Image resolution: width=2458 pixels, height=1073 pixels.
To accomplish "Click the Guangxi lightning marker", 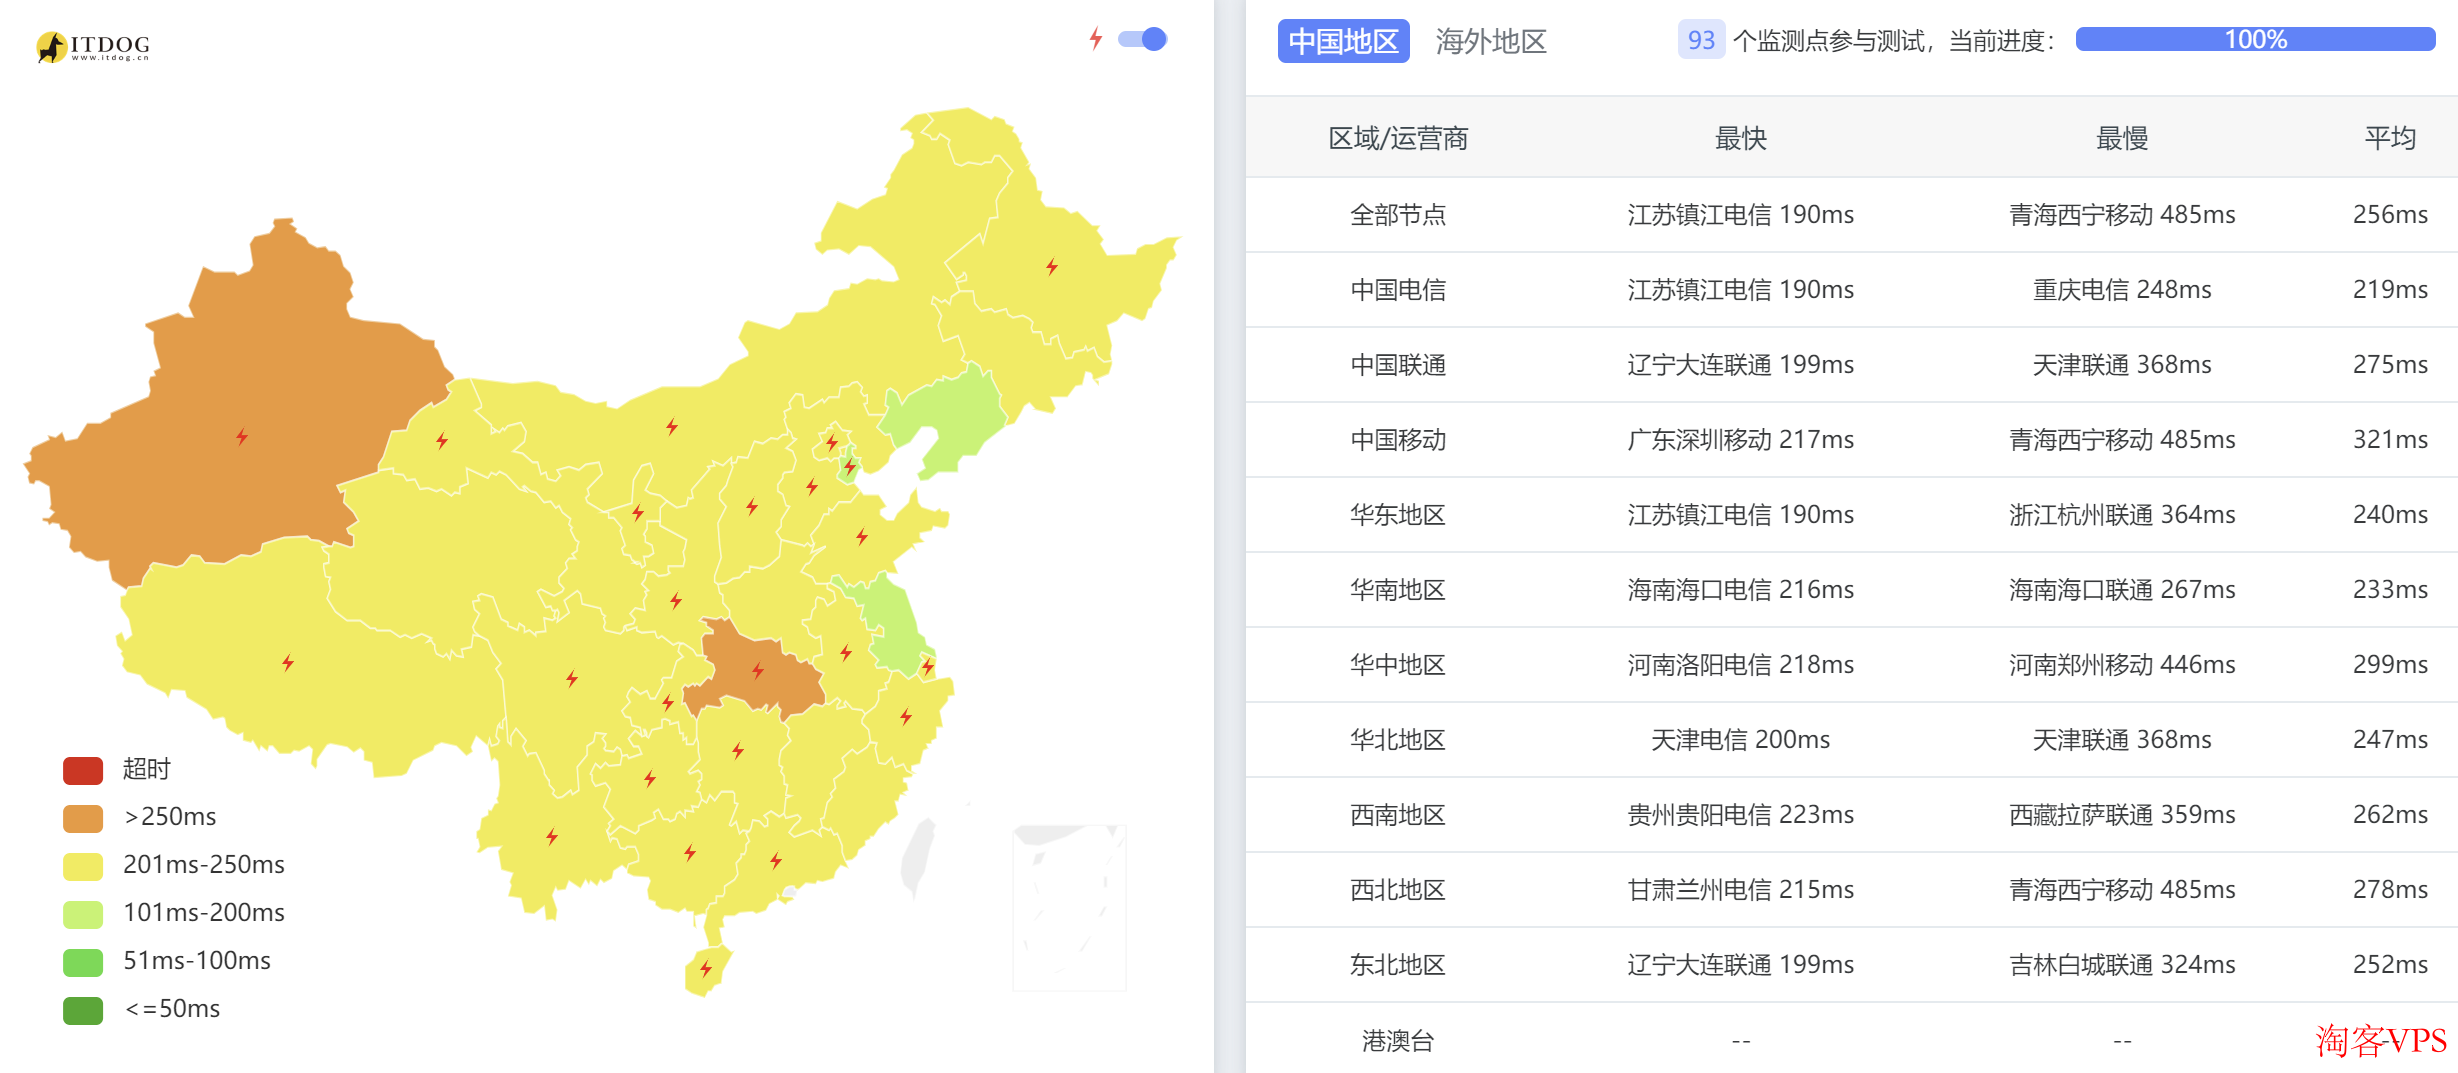I will pyautogui.click(x=690, y=852).
